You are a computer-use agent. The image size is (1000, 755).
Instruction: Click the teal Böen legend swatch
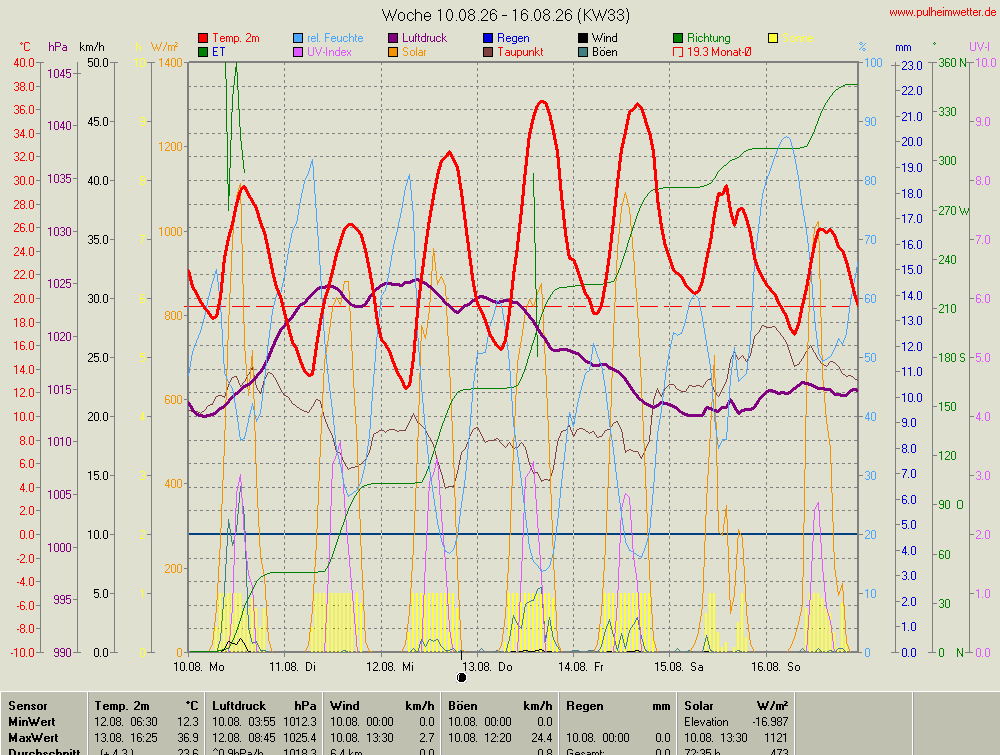(583, 52)
